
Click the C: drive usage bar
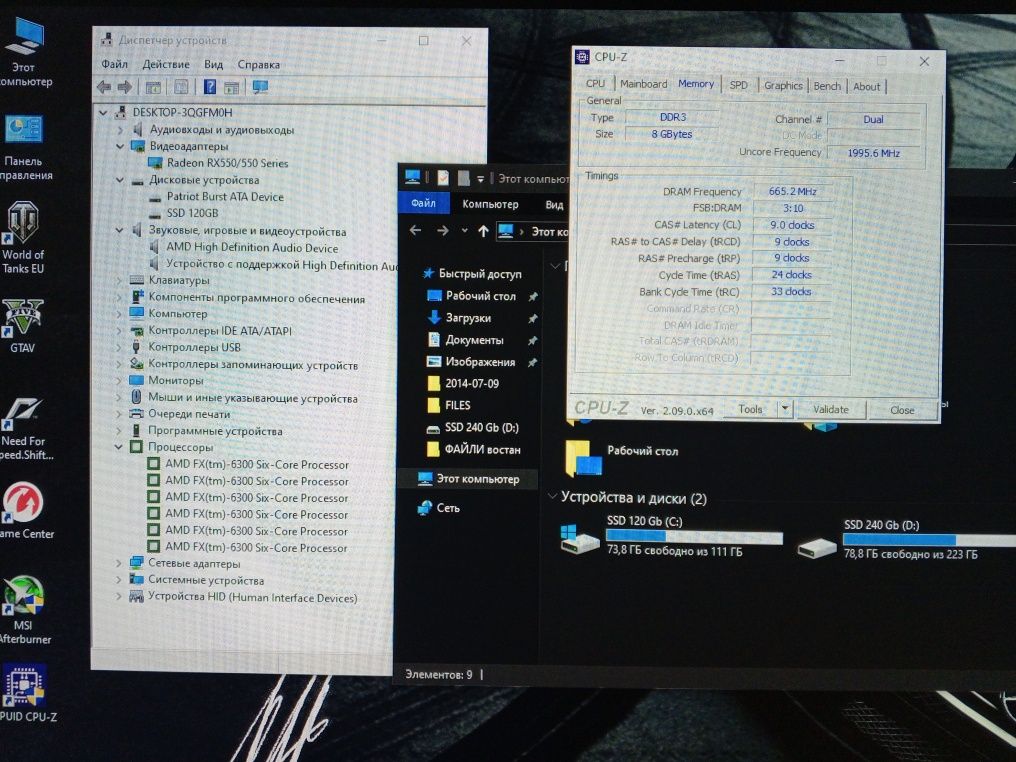[x=694, y=537]
